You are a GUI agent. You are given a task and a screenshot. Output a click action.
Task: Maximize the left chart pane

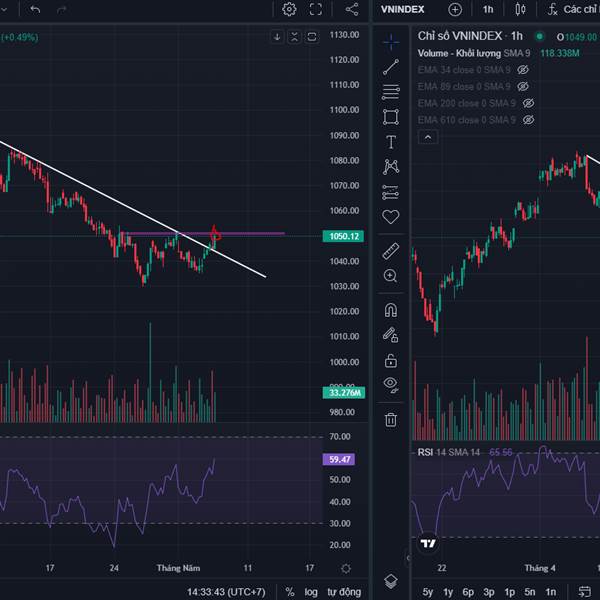pyautogui.click(x=312, y=37)
